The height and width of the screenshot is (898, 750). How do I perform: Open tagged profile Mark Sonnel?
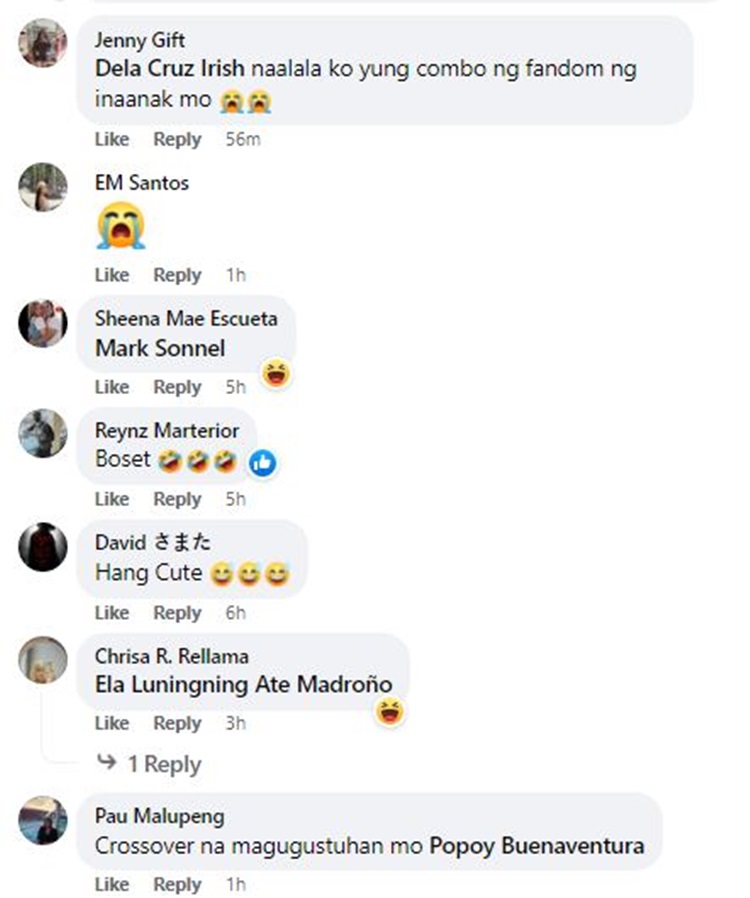click(x=160, y=348)
